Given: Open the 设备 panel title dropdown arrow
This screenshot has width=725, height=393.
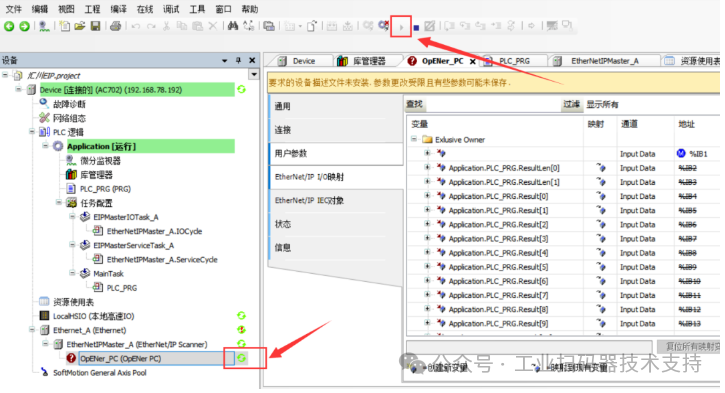Looking at the screenshot, I should [225, 61].
